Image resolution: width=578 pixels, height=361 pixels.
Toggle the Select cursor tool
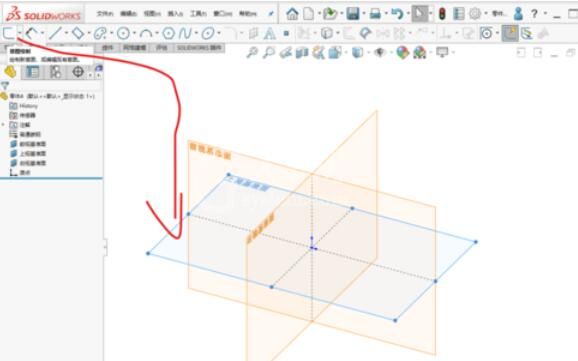419,14
